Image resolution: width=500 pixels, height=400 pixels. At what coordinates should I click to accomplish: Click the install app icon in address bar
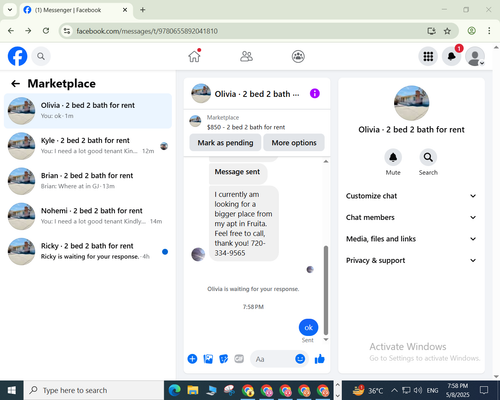431,31
